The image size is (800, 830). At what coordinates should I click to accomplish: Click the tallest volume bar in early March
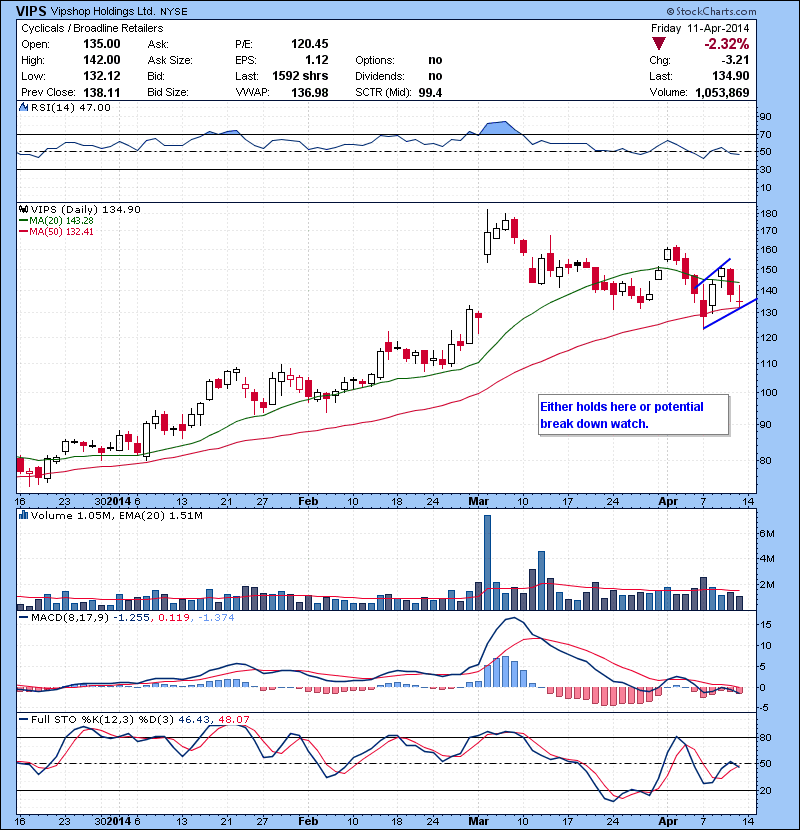(488, 563)
